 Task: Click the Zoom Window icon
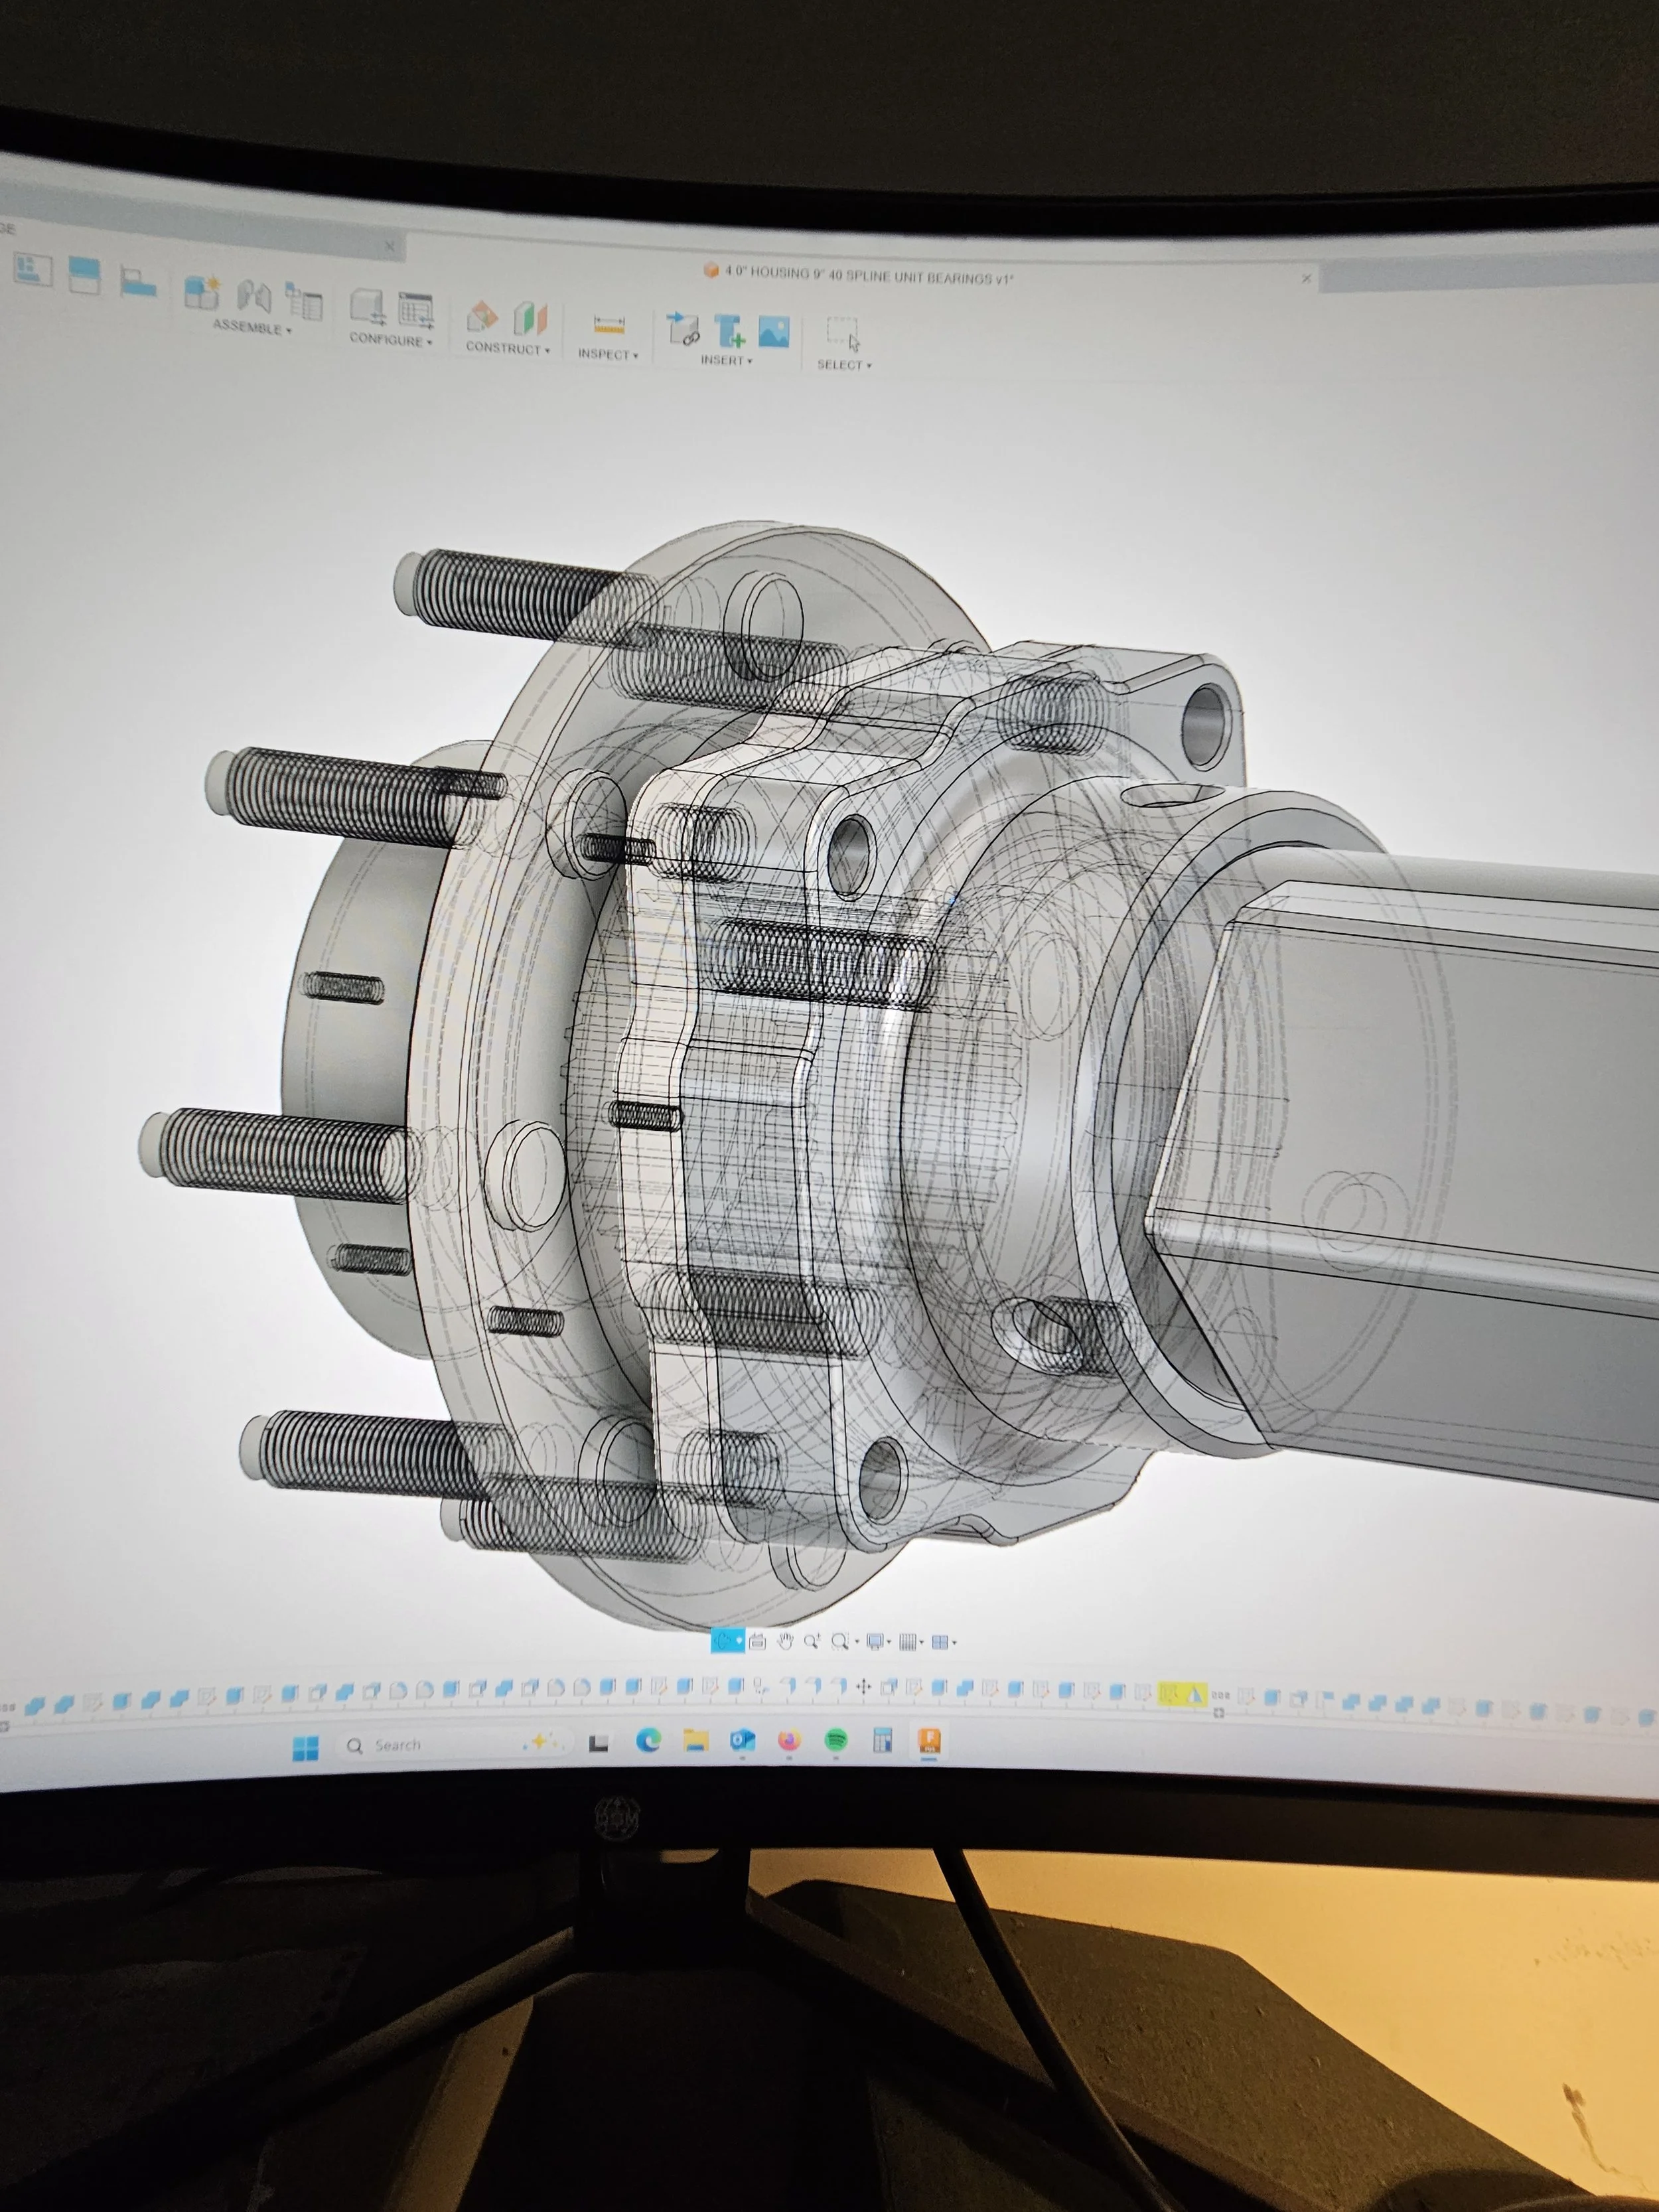(x=840, y=1641)
